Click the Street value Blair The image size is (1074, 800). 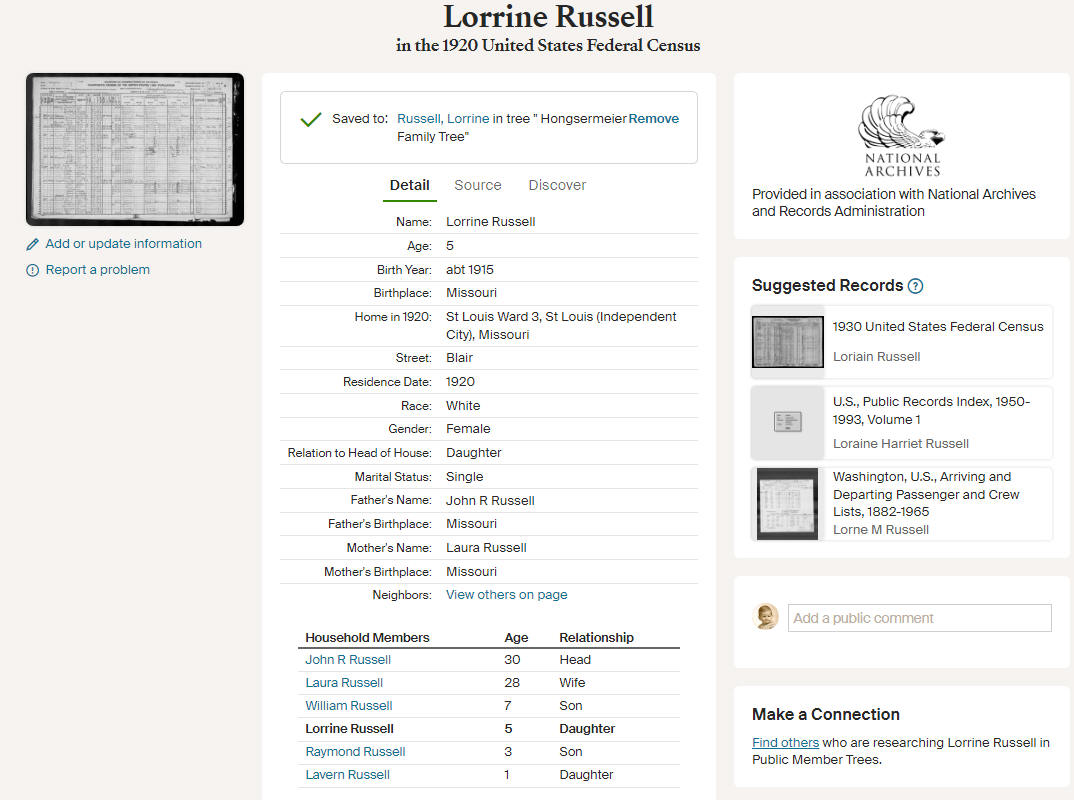(459, 358)
